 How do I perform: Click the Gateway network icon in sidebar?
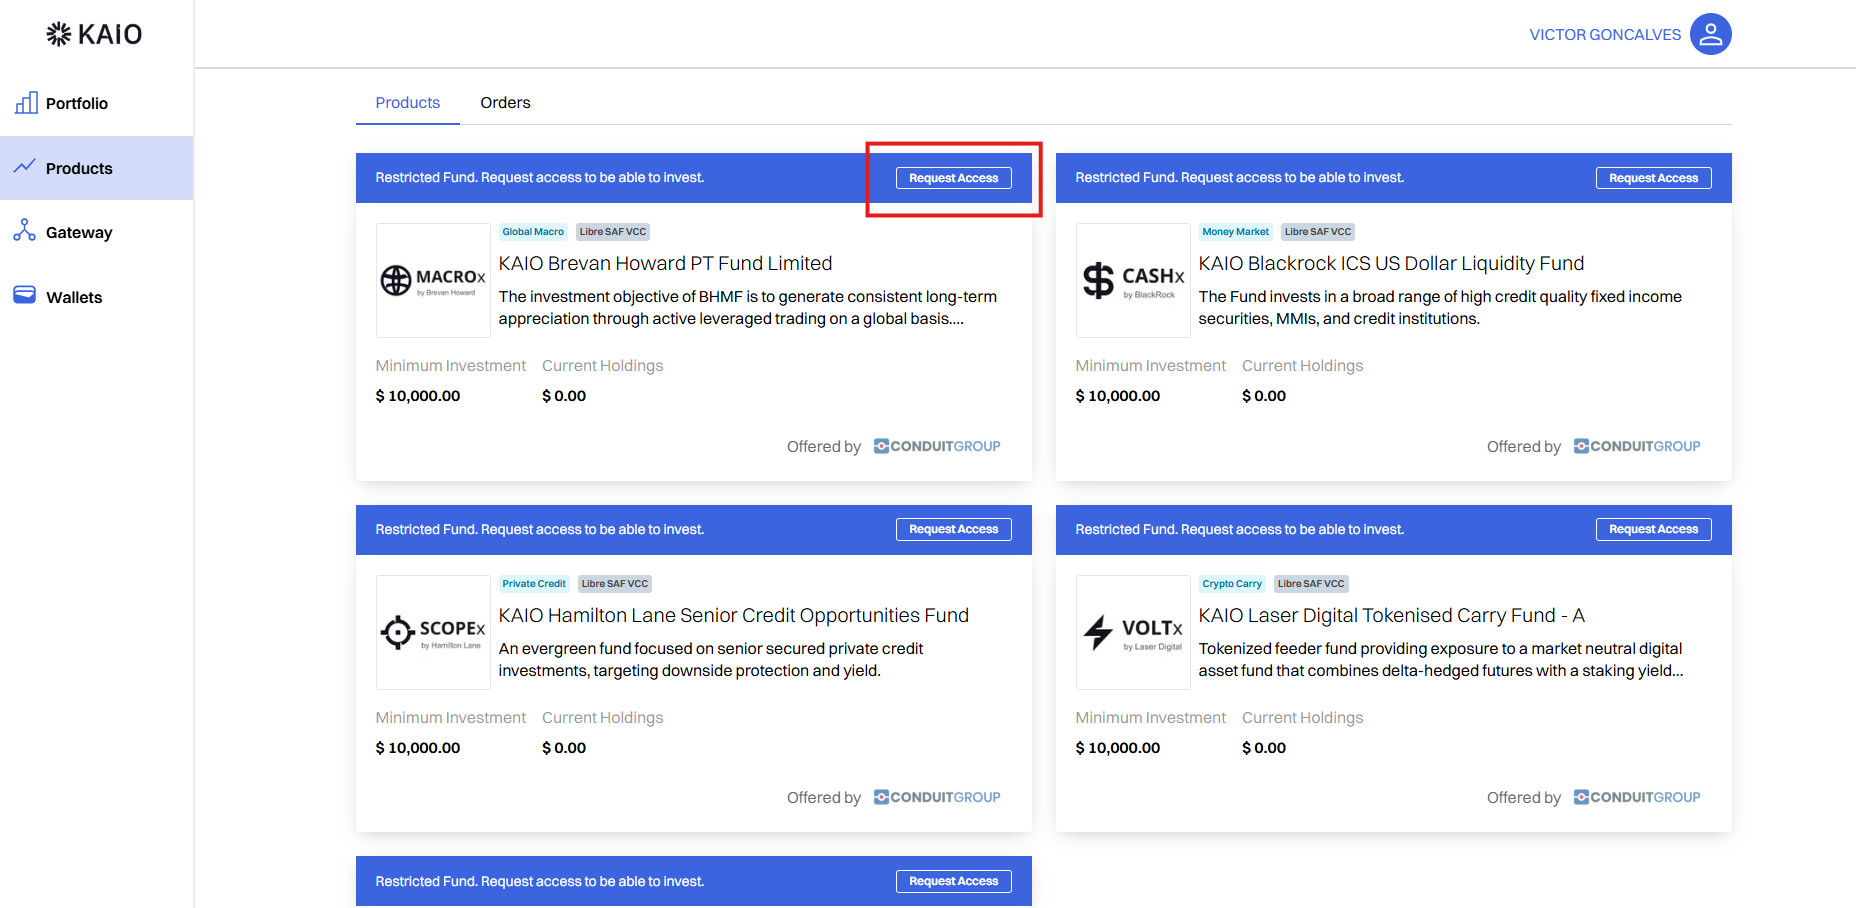coord(25,231)
